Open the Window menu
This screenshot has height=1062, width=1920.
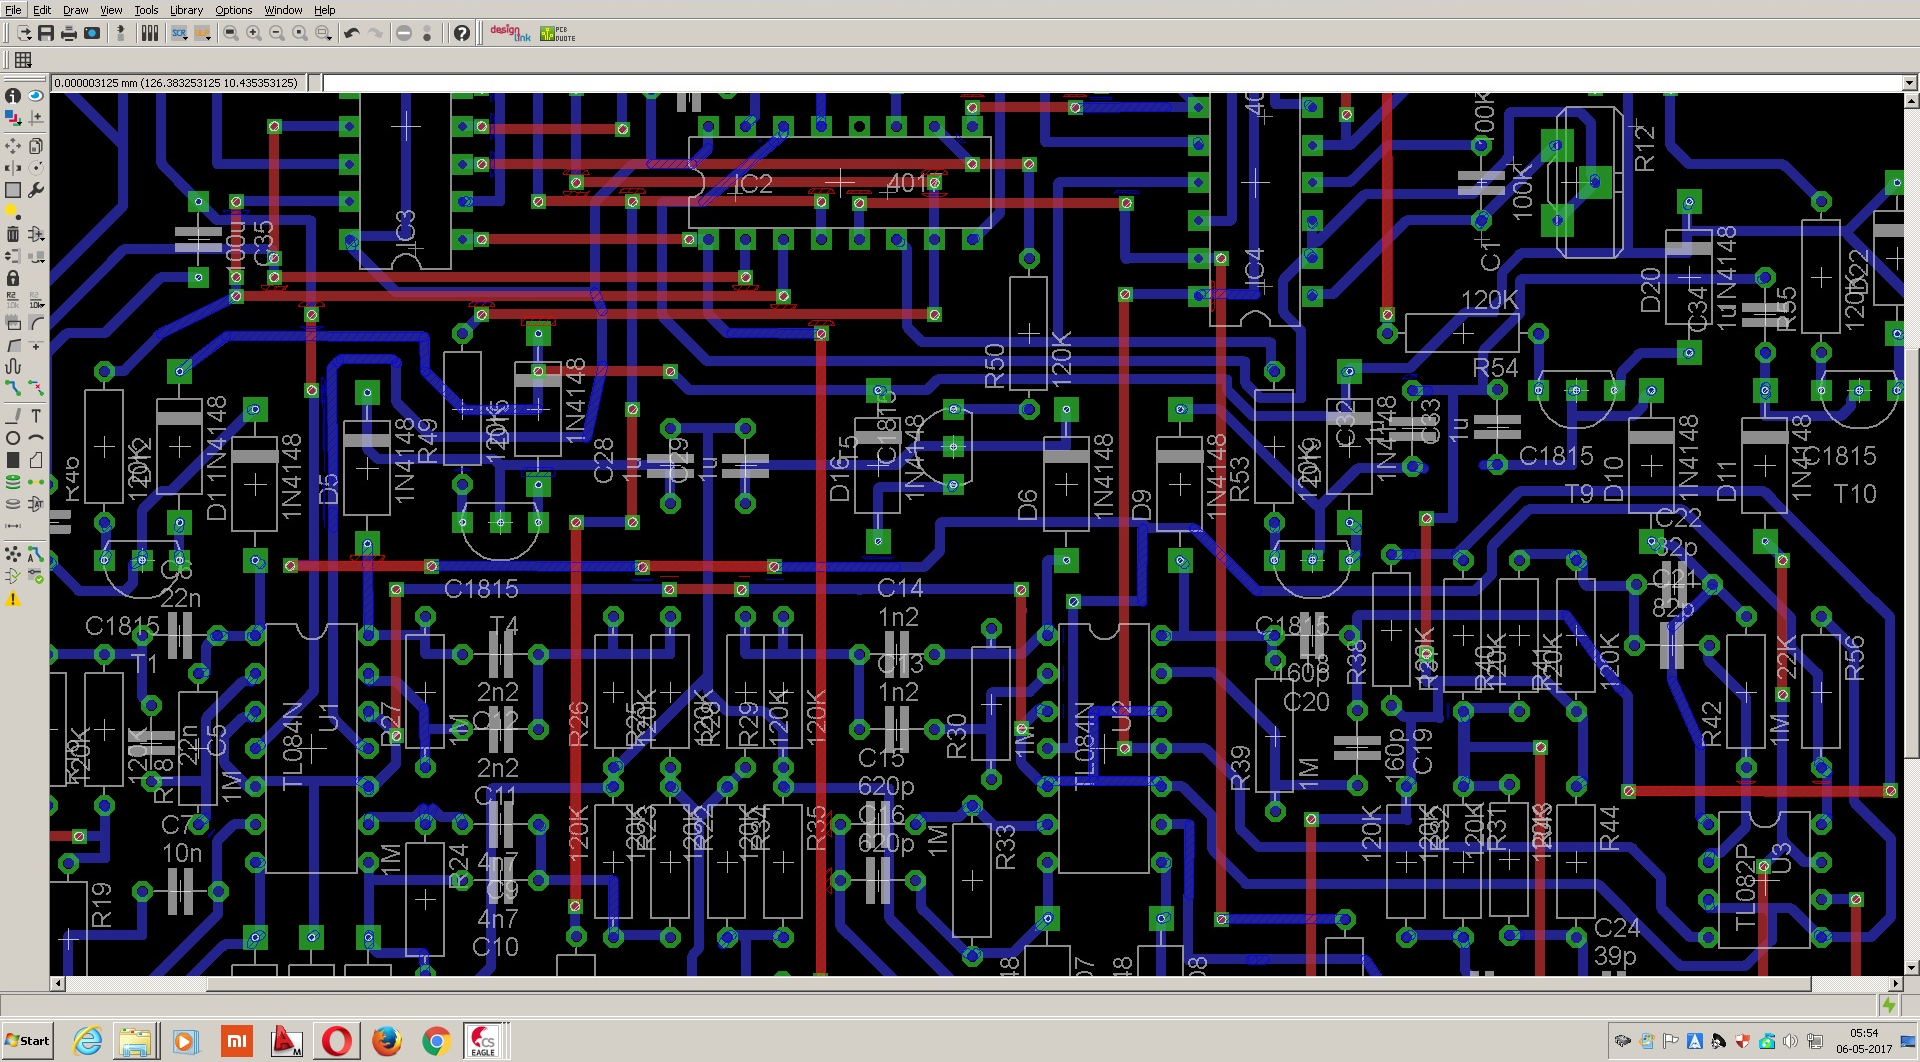pos(283,10)
